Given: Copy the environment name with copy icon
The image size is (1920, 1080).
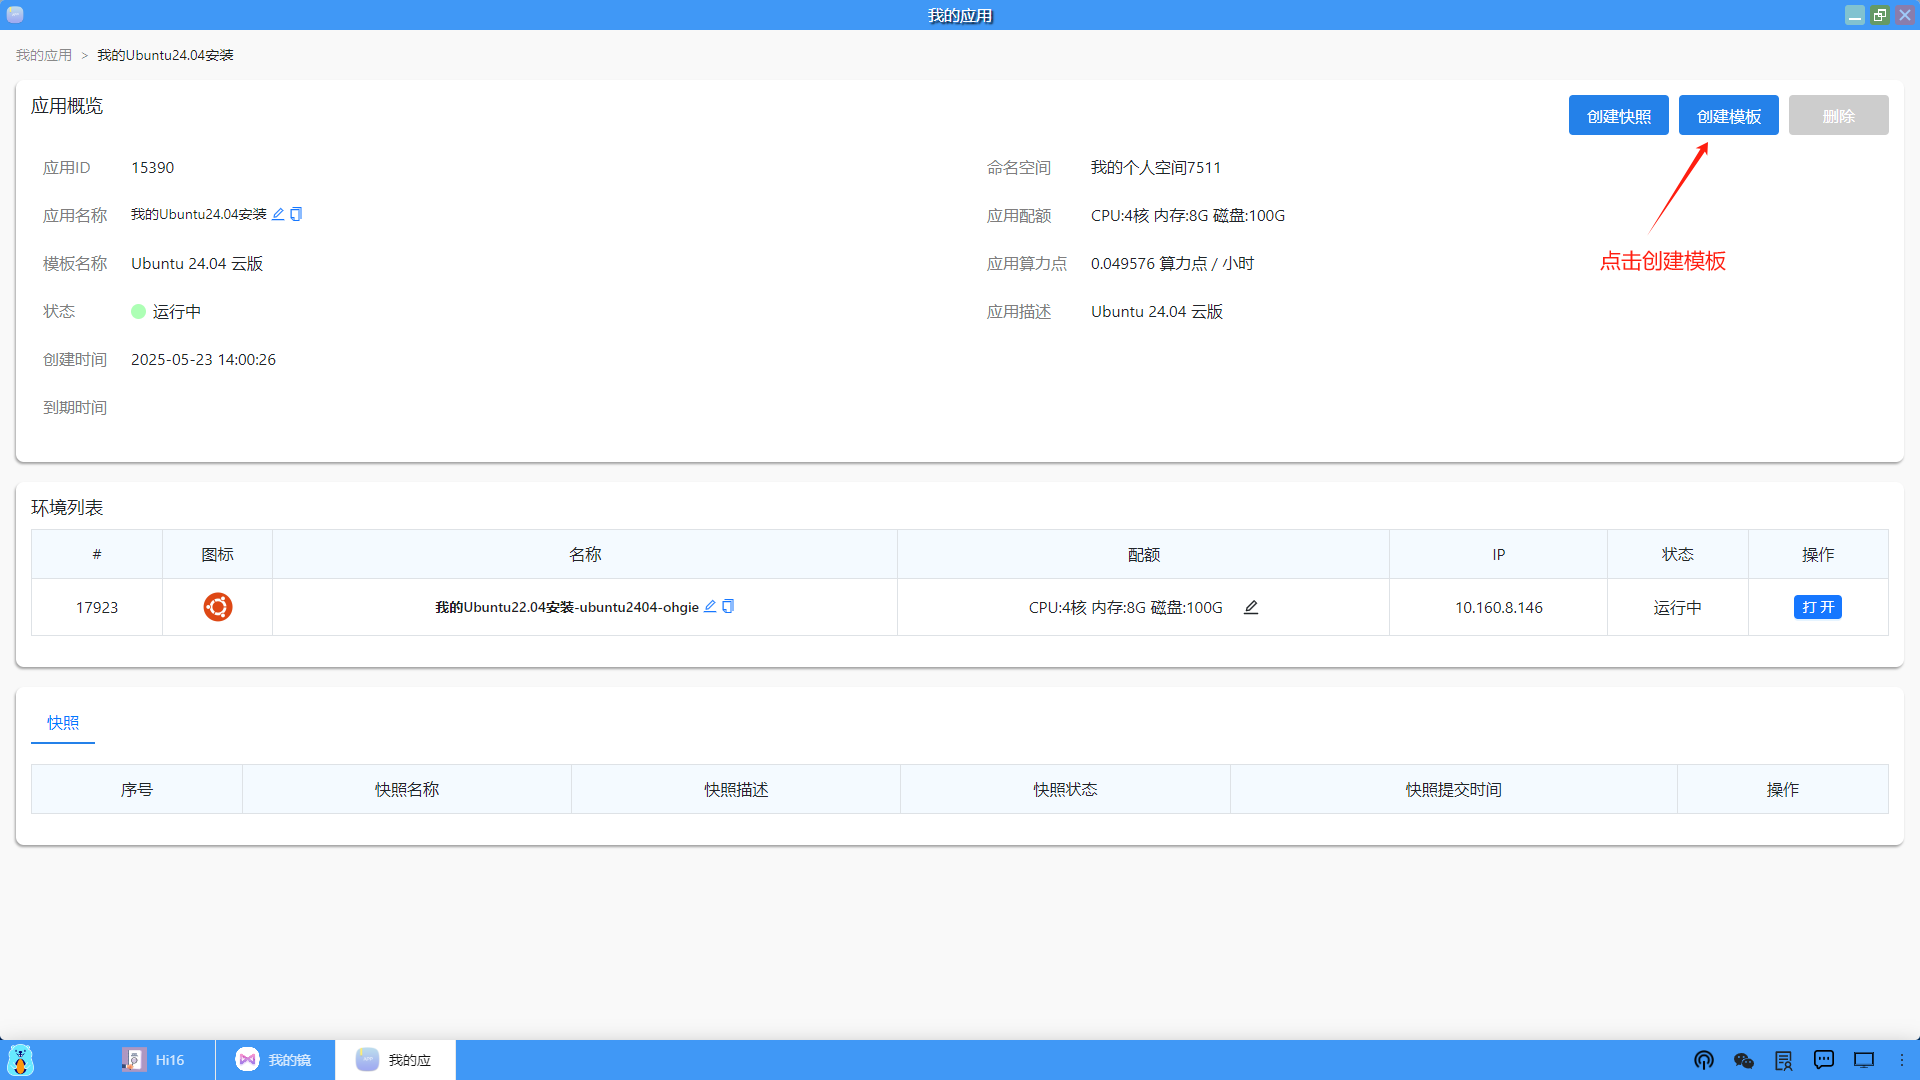Looking at the screenshot, I should point(728,606).
